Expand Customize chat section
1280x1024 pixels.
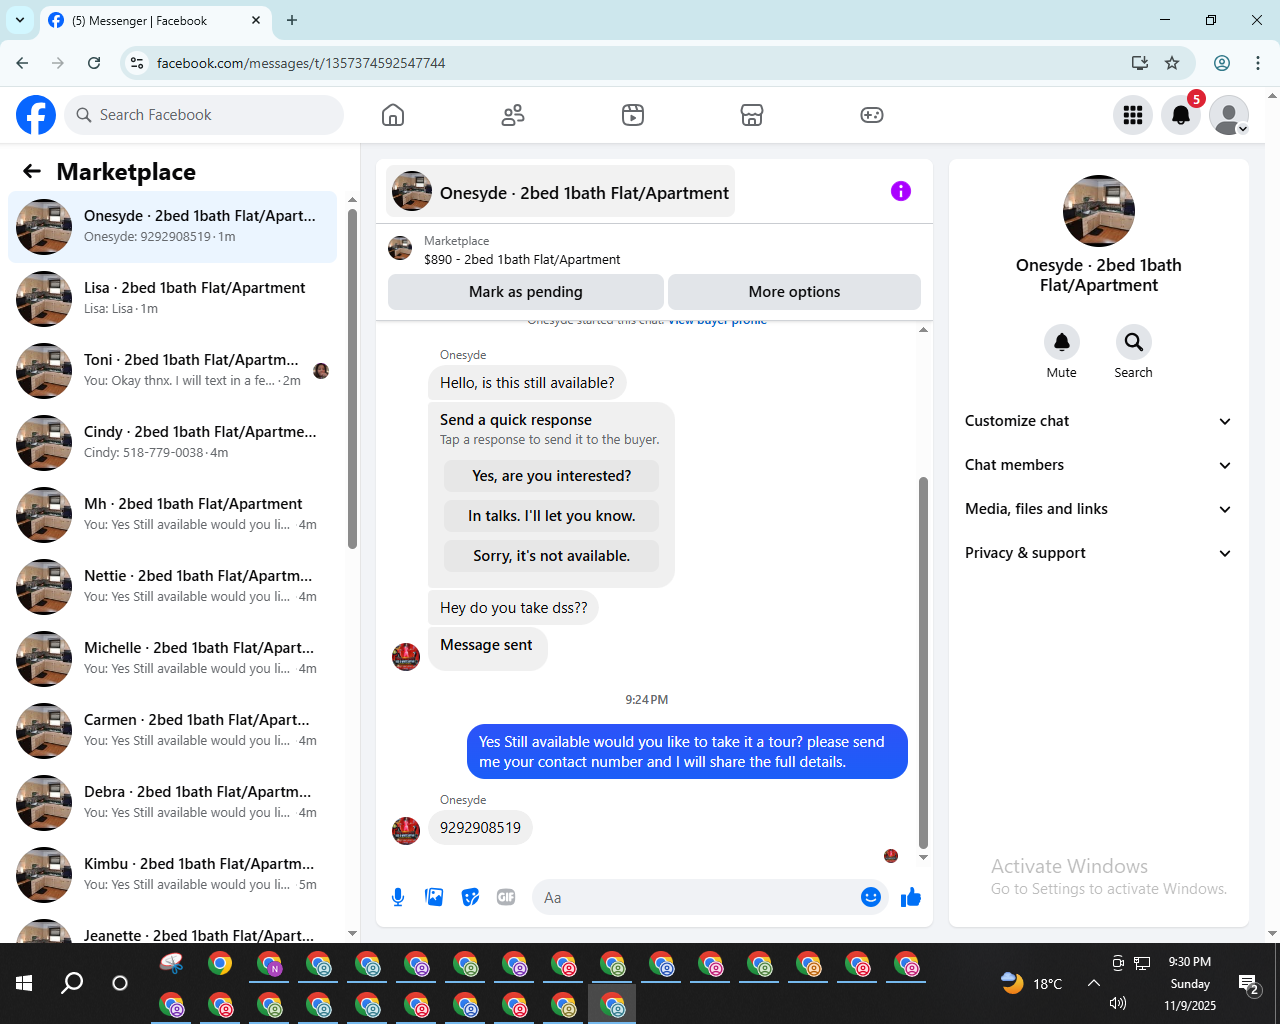tap(1098, 421)
